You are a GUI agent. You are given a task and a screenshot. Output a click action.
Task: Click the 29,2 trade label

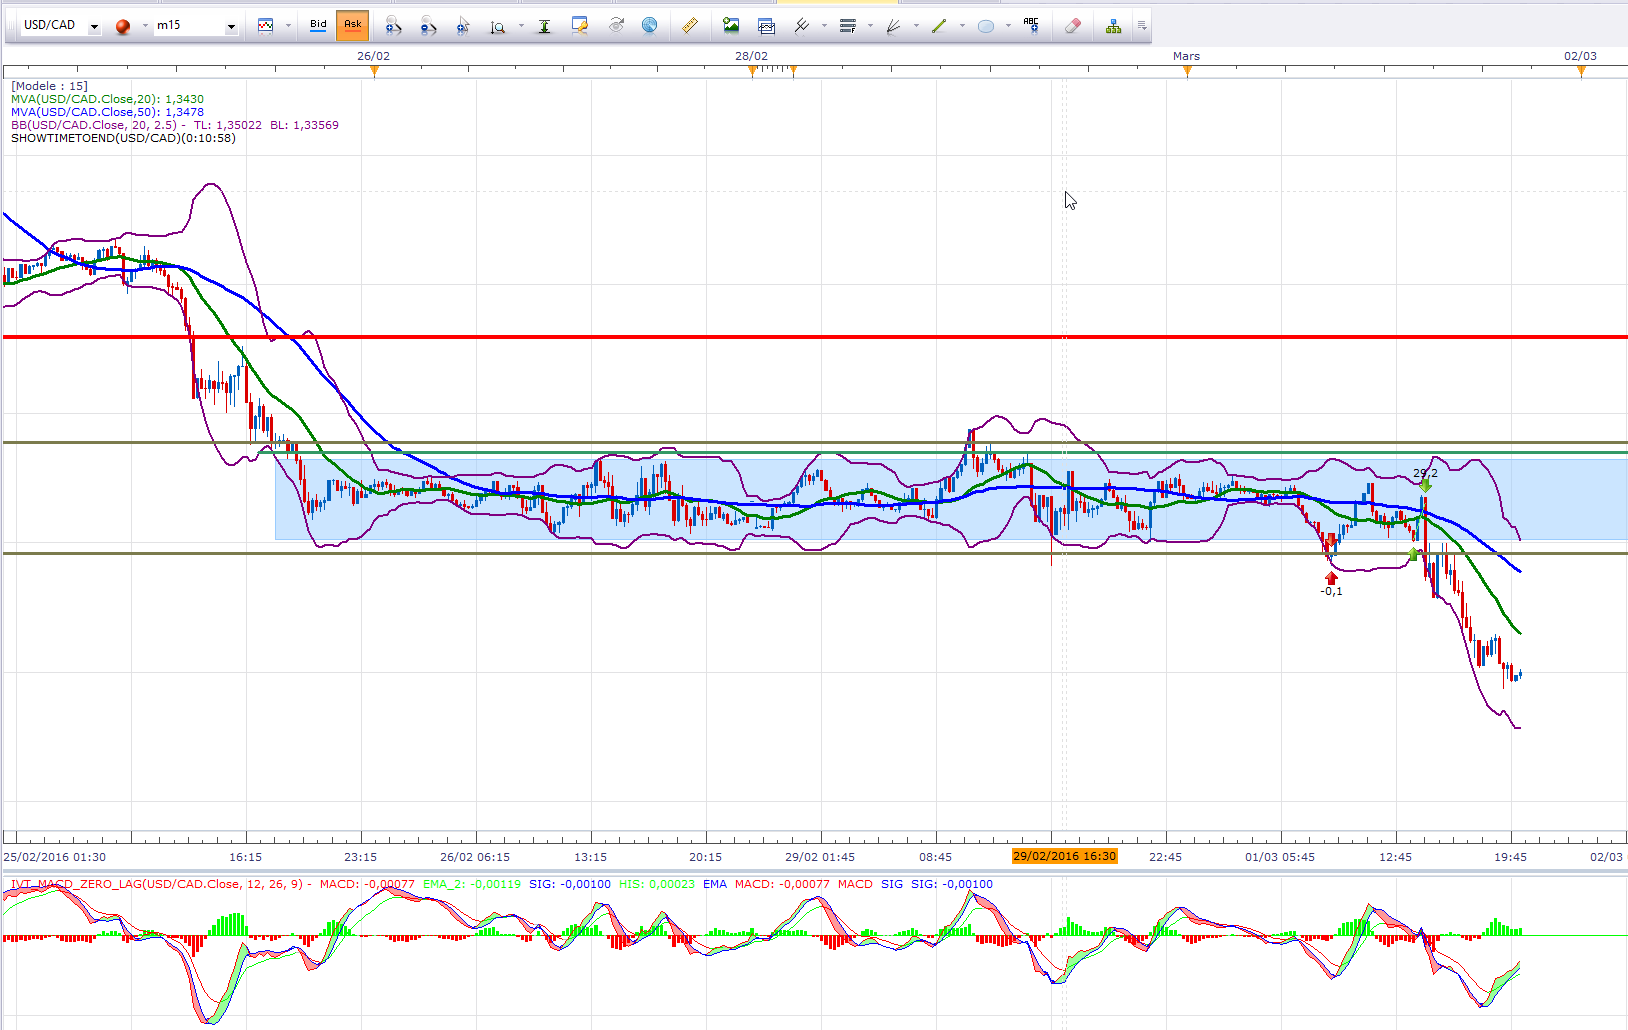[x=1425, y=473]
